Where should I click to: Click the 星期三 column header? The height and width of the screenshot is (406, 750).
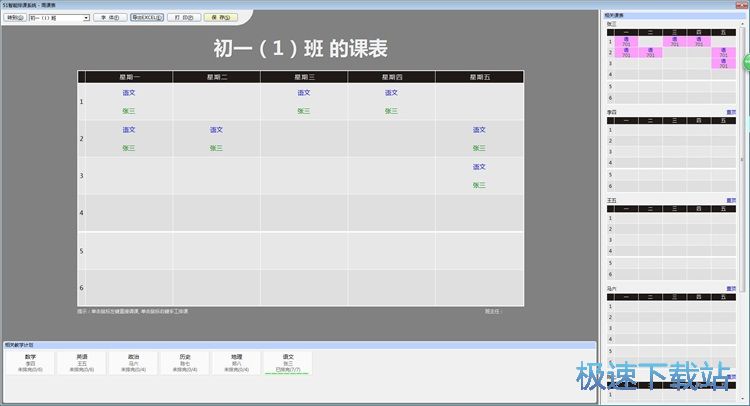pyautogui.click(x=304, y=77)
